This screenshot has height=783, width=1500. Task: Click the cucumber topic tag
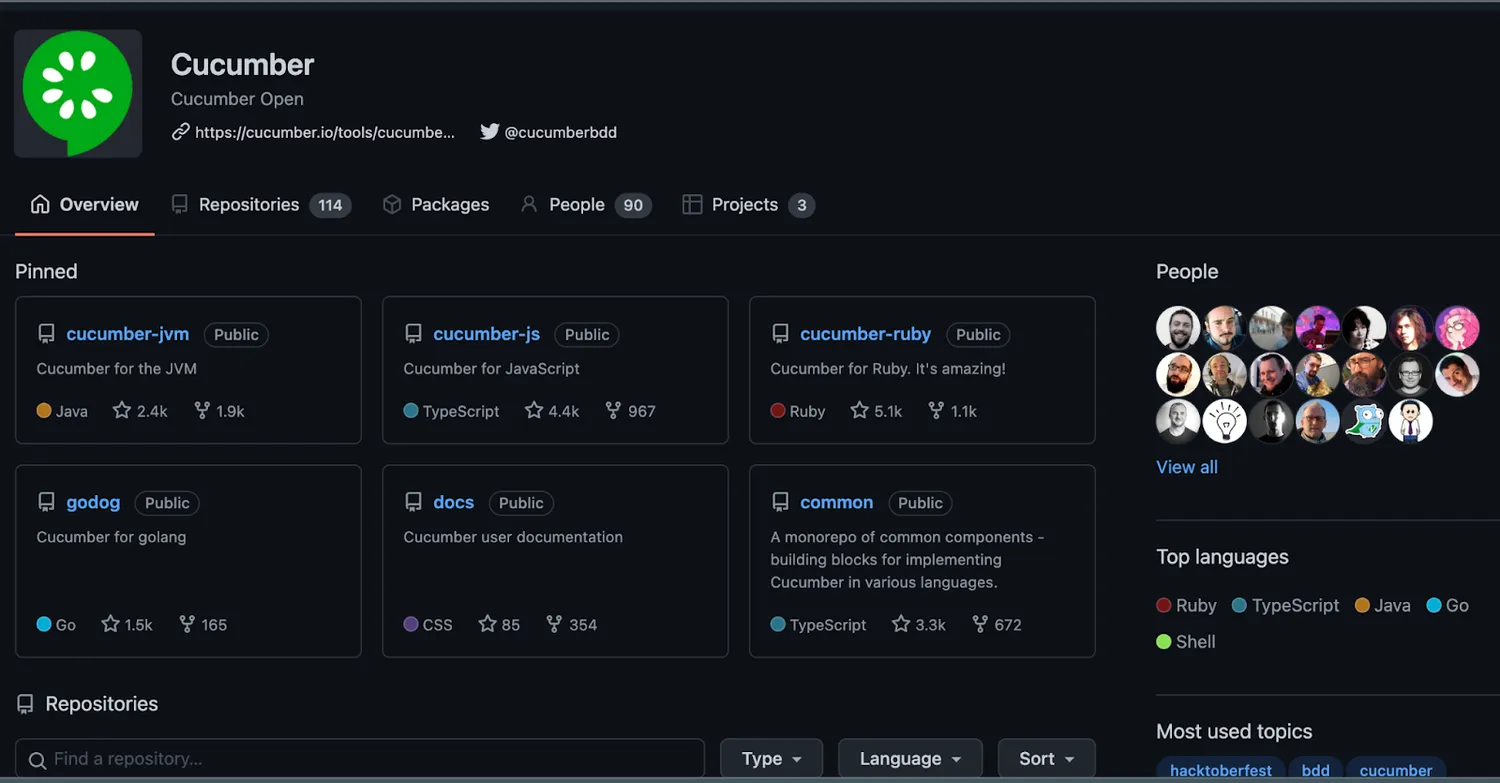click(x=1396, y=770)
